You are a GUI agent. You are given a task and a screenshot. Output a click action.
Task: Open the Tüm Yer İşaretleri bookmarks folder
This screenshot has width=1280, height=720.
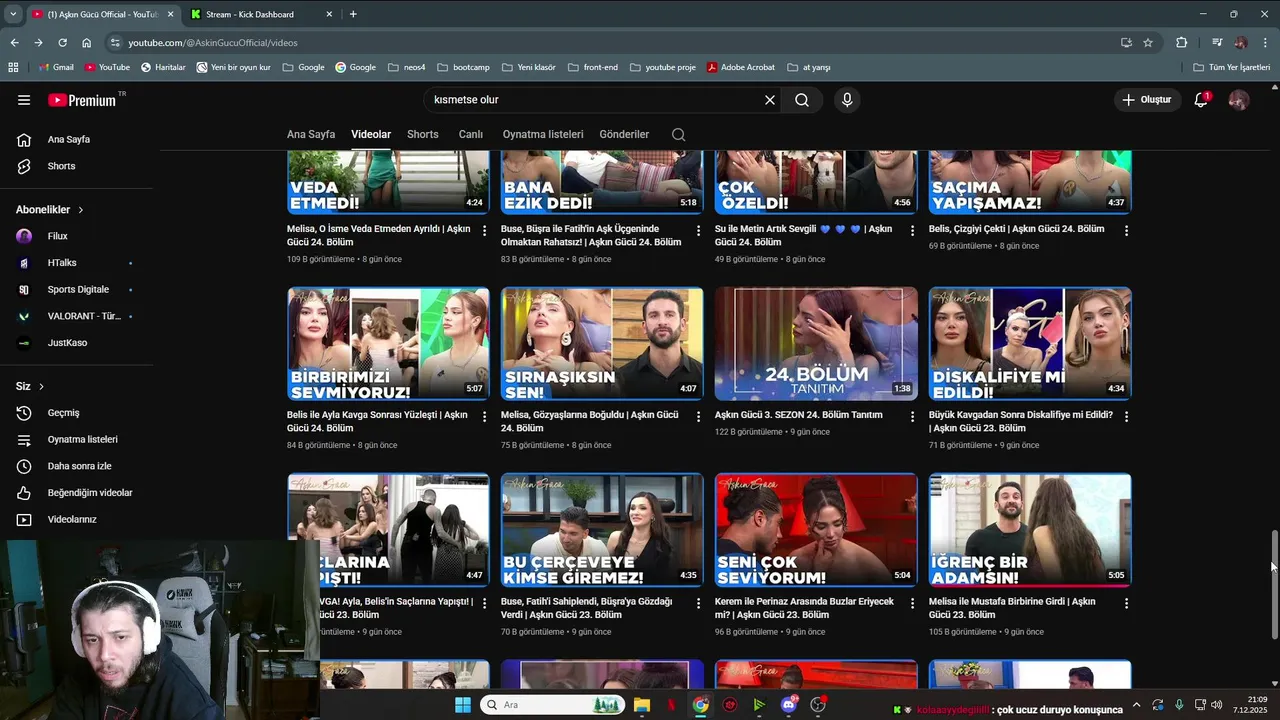point(1231,67)
